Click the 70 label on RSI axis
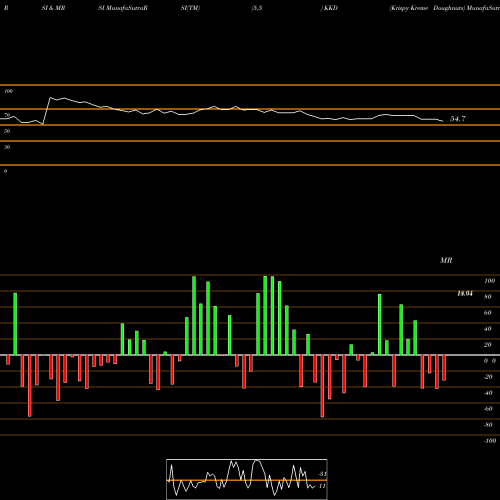This screenshot has height=500, width=500. (x=7, y=115)
